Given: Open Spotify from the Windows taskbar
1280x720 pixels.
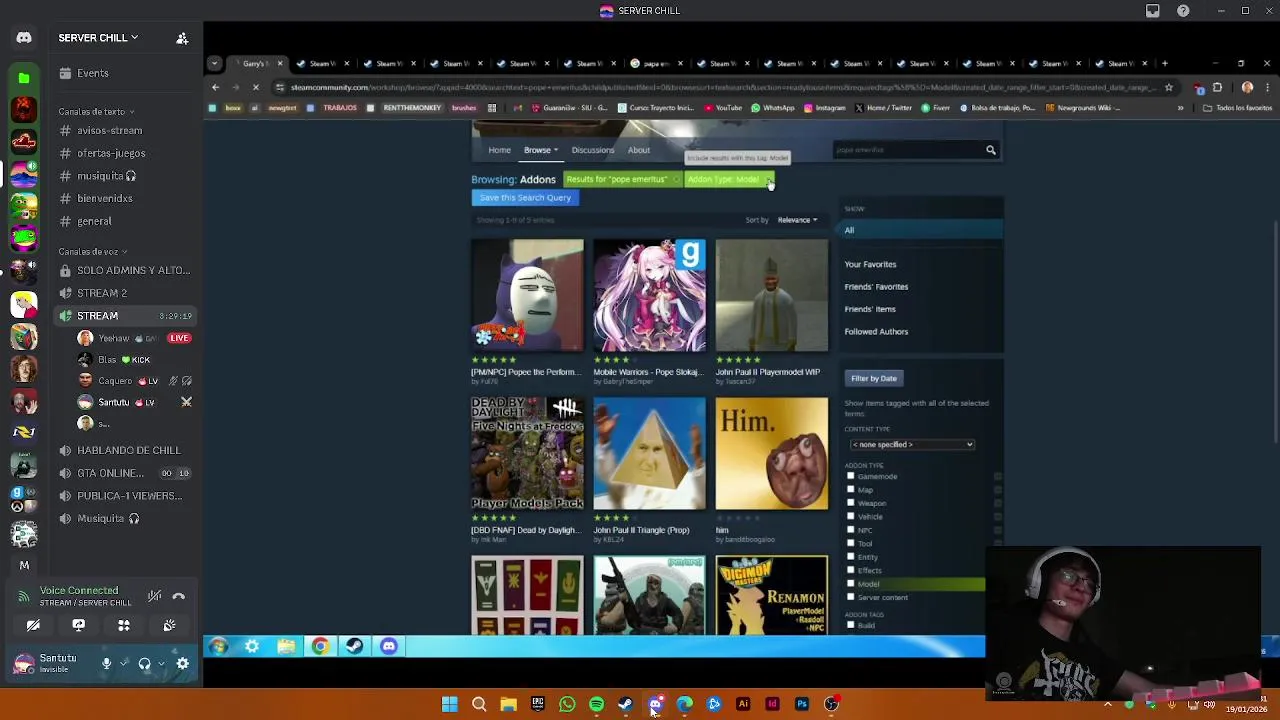Looking at the screenshot, I should pos(596,704).
